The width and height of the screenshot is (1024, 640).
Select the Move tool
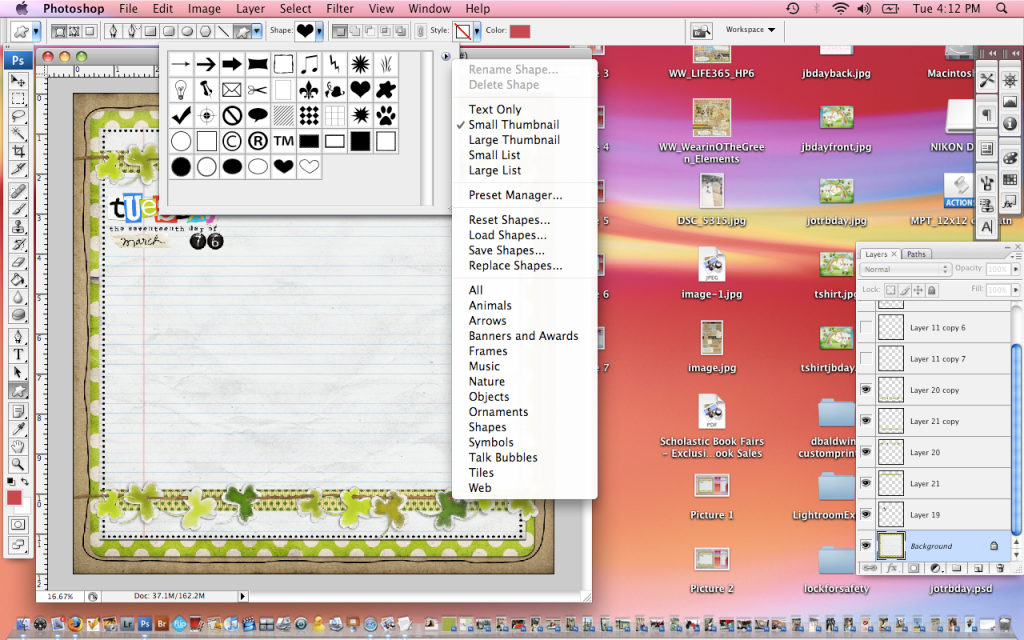pyautogui.click(x=18, y=82)
